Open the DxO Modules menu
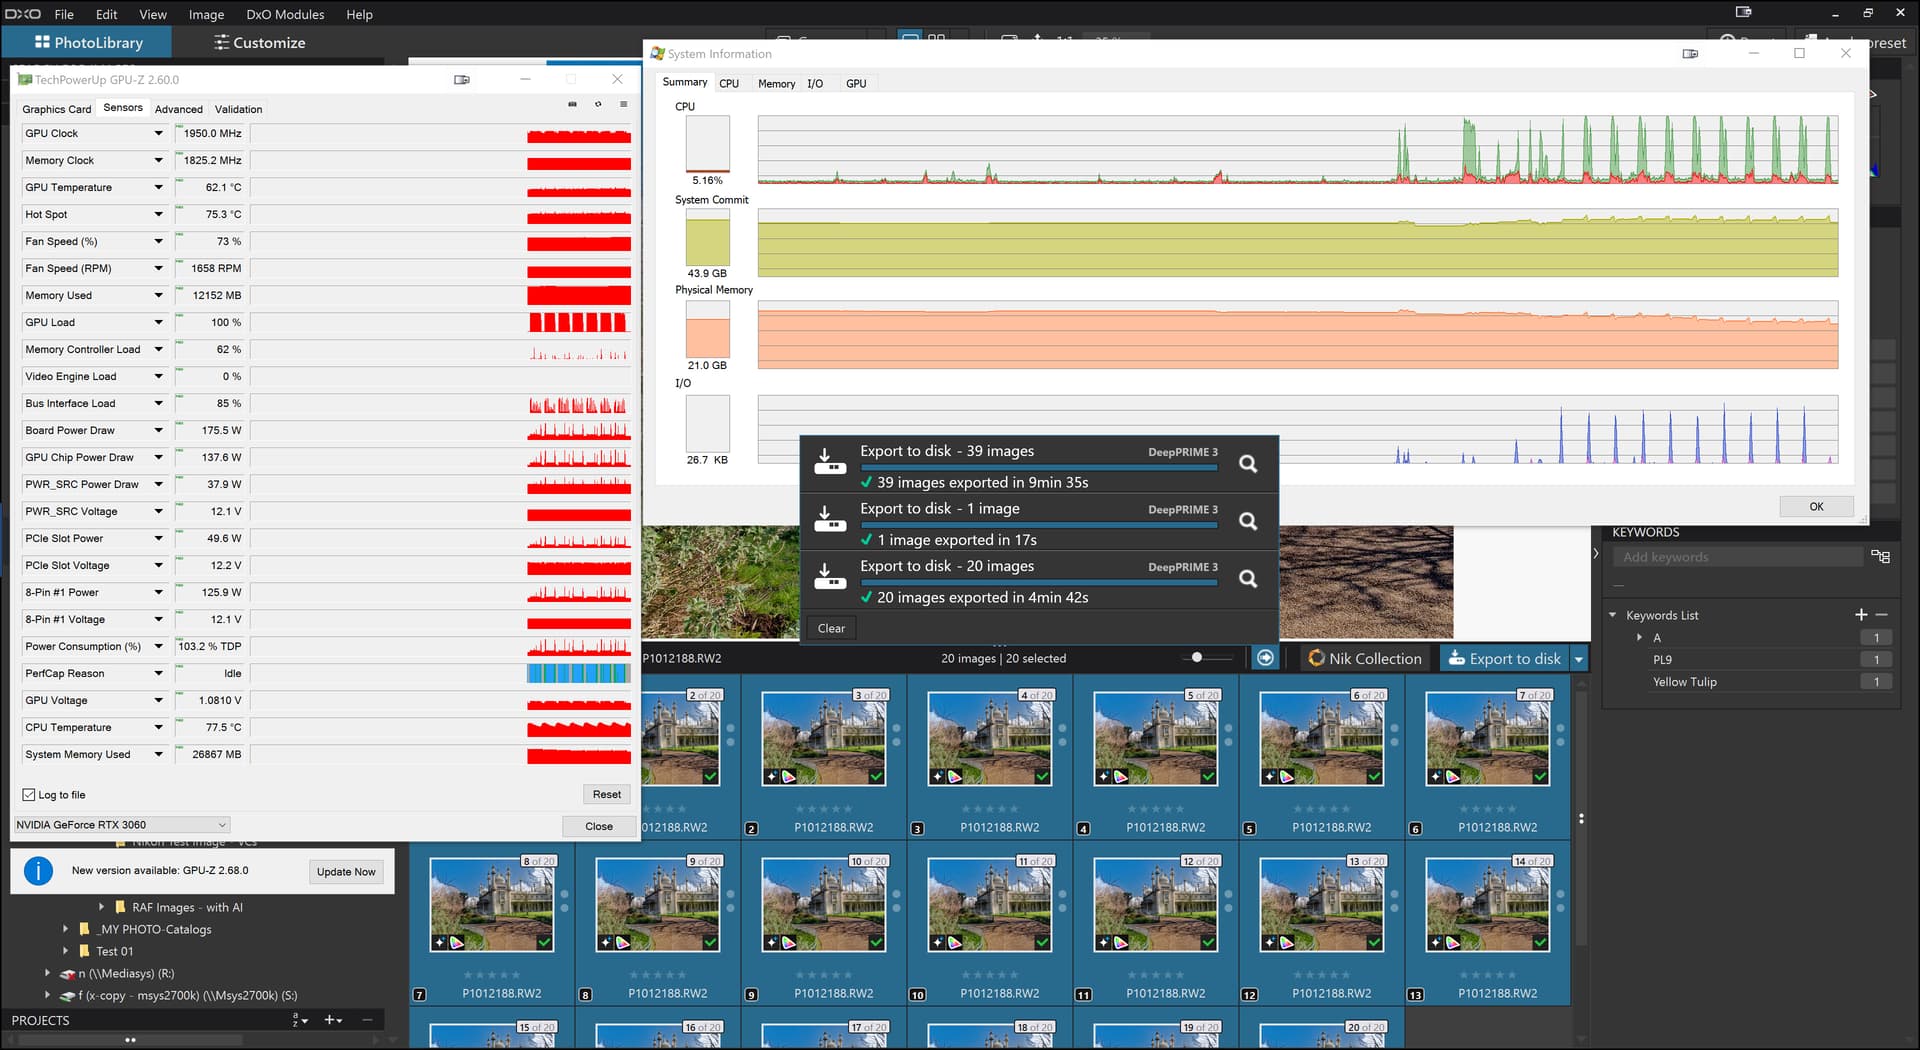The height and width of the screenshot is (1050, 1920). click(x=285, y=14)
